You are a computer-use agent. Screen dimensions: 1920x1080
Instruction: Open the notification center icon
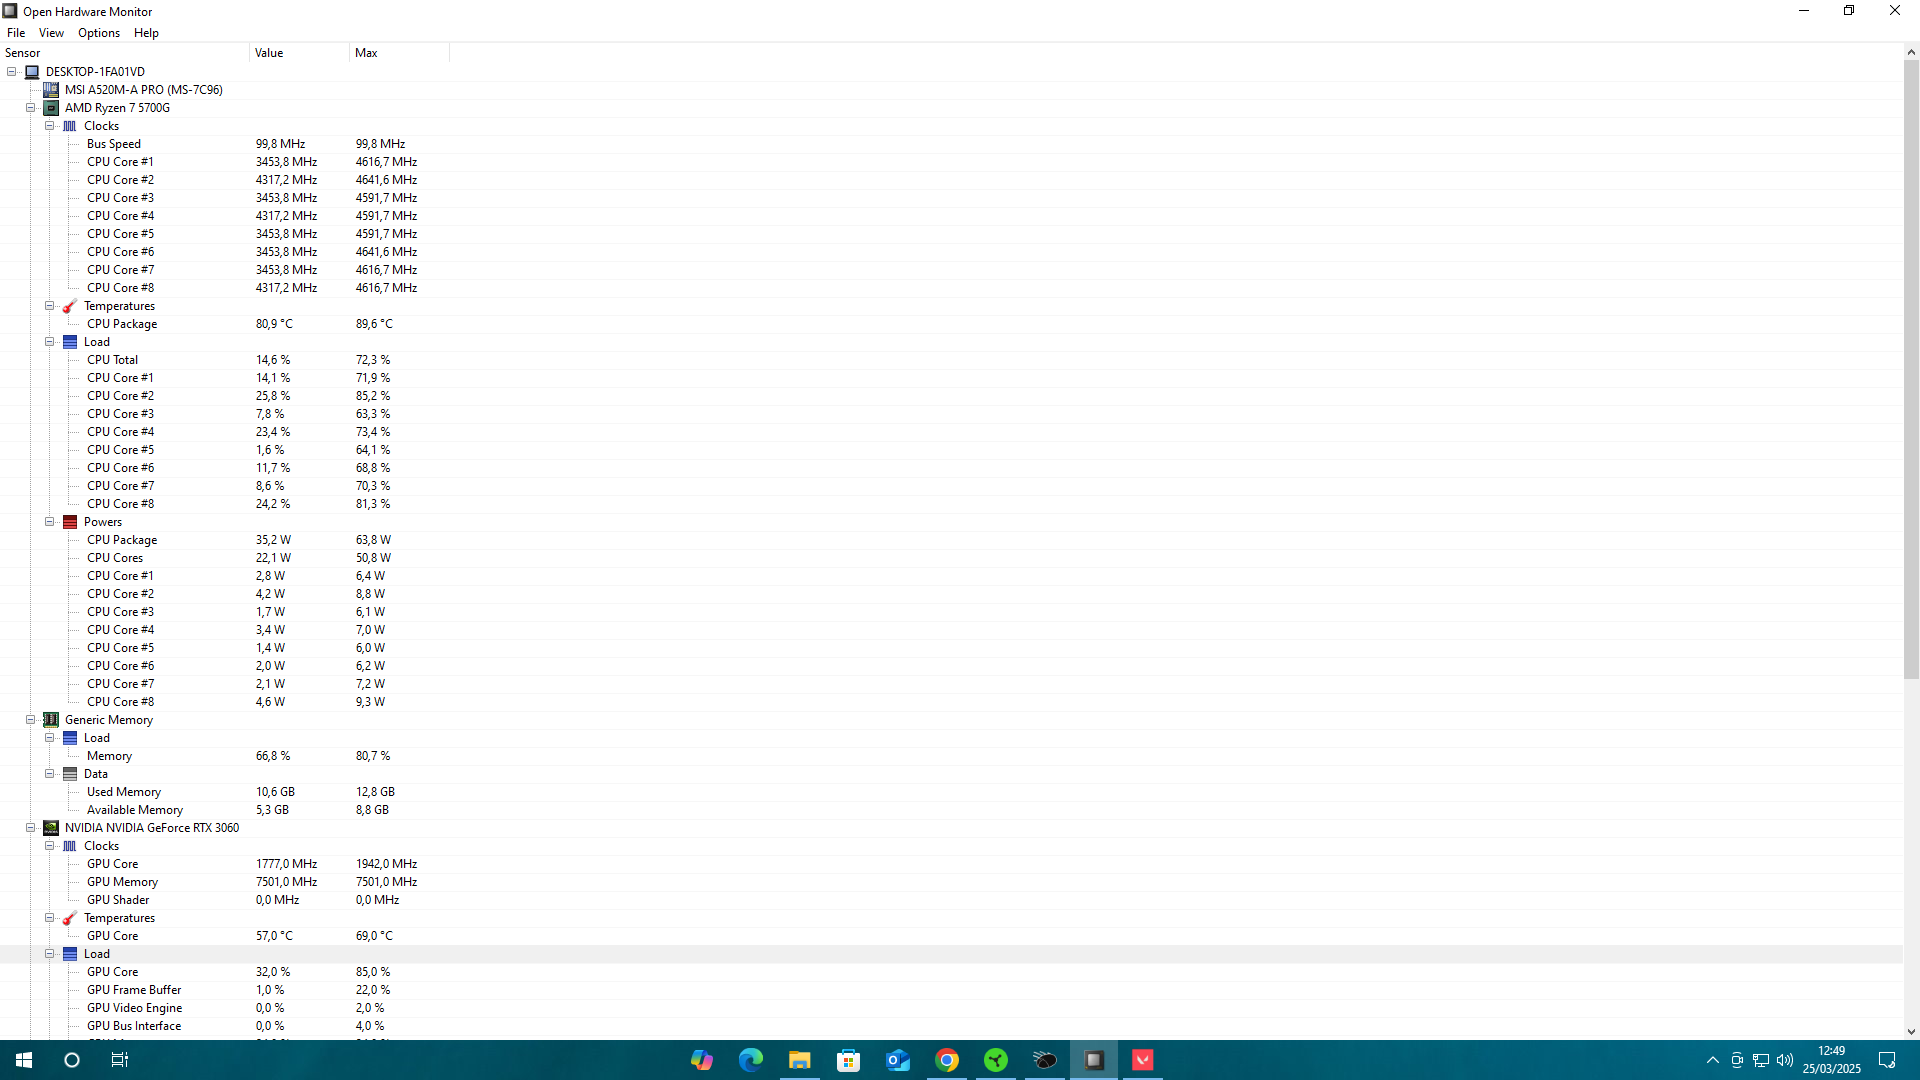[x=1887, y=1060]
